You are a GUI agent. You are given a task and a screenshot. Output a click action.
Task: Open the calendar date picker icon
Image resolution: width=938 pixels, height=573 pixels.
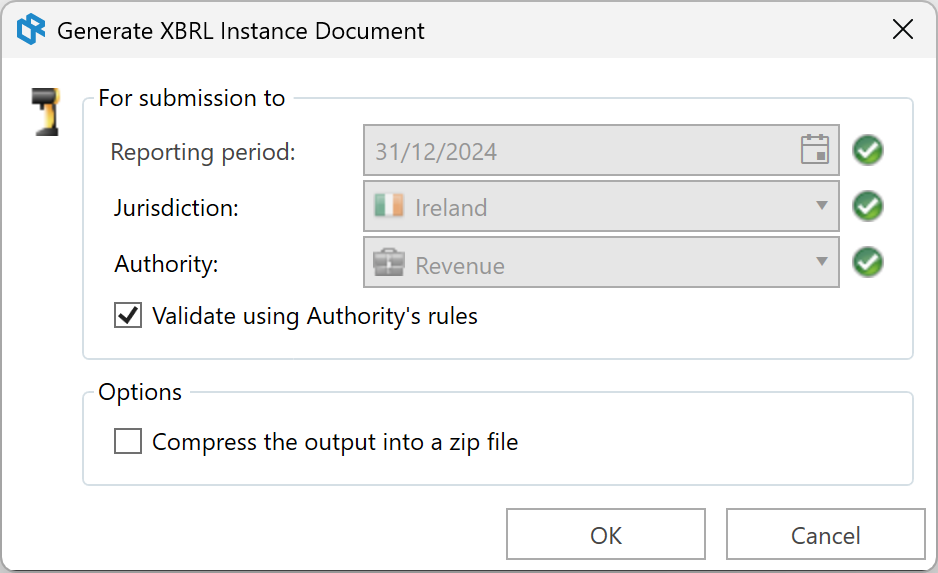click(x=816, y=151)
